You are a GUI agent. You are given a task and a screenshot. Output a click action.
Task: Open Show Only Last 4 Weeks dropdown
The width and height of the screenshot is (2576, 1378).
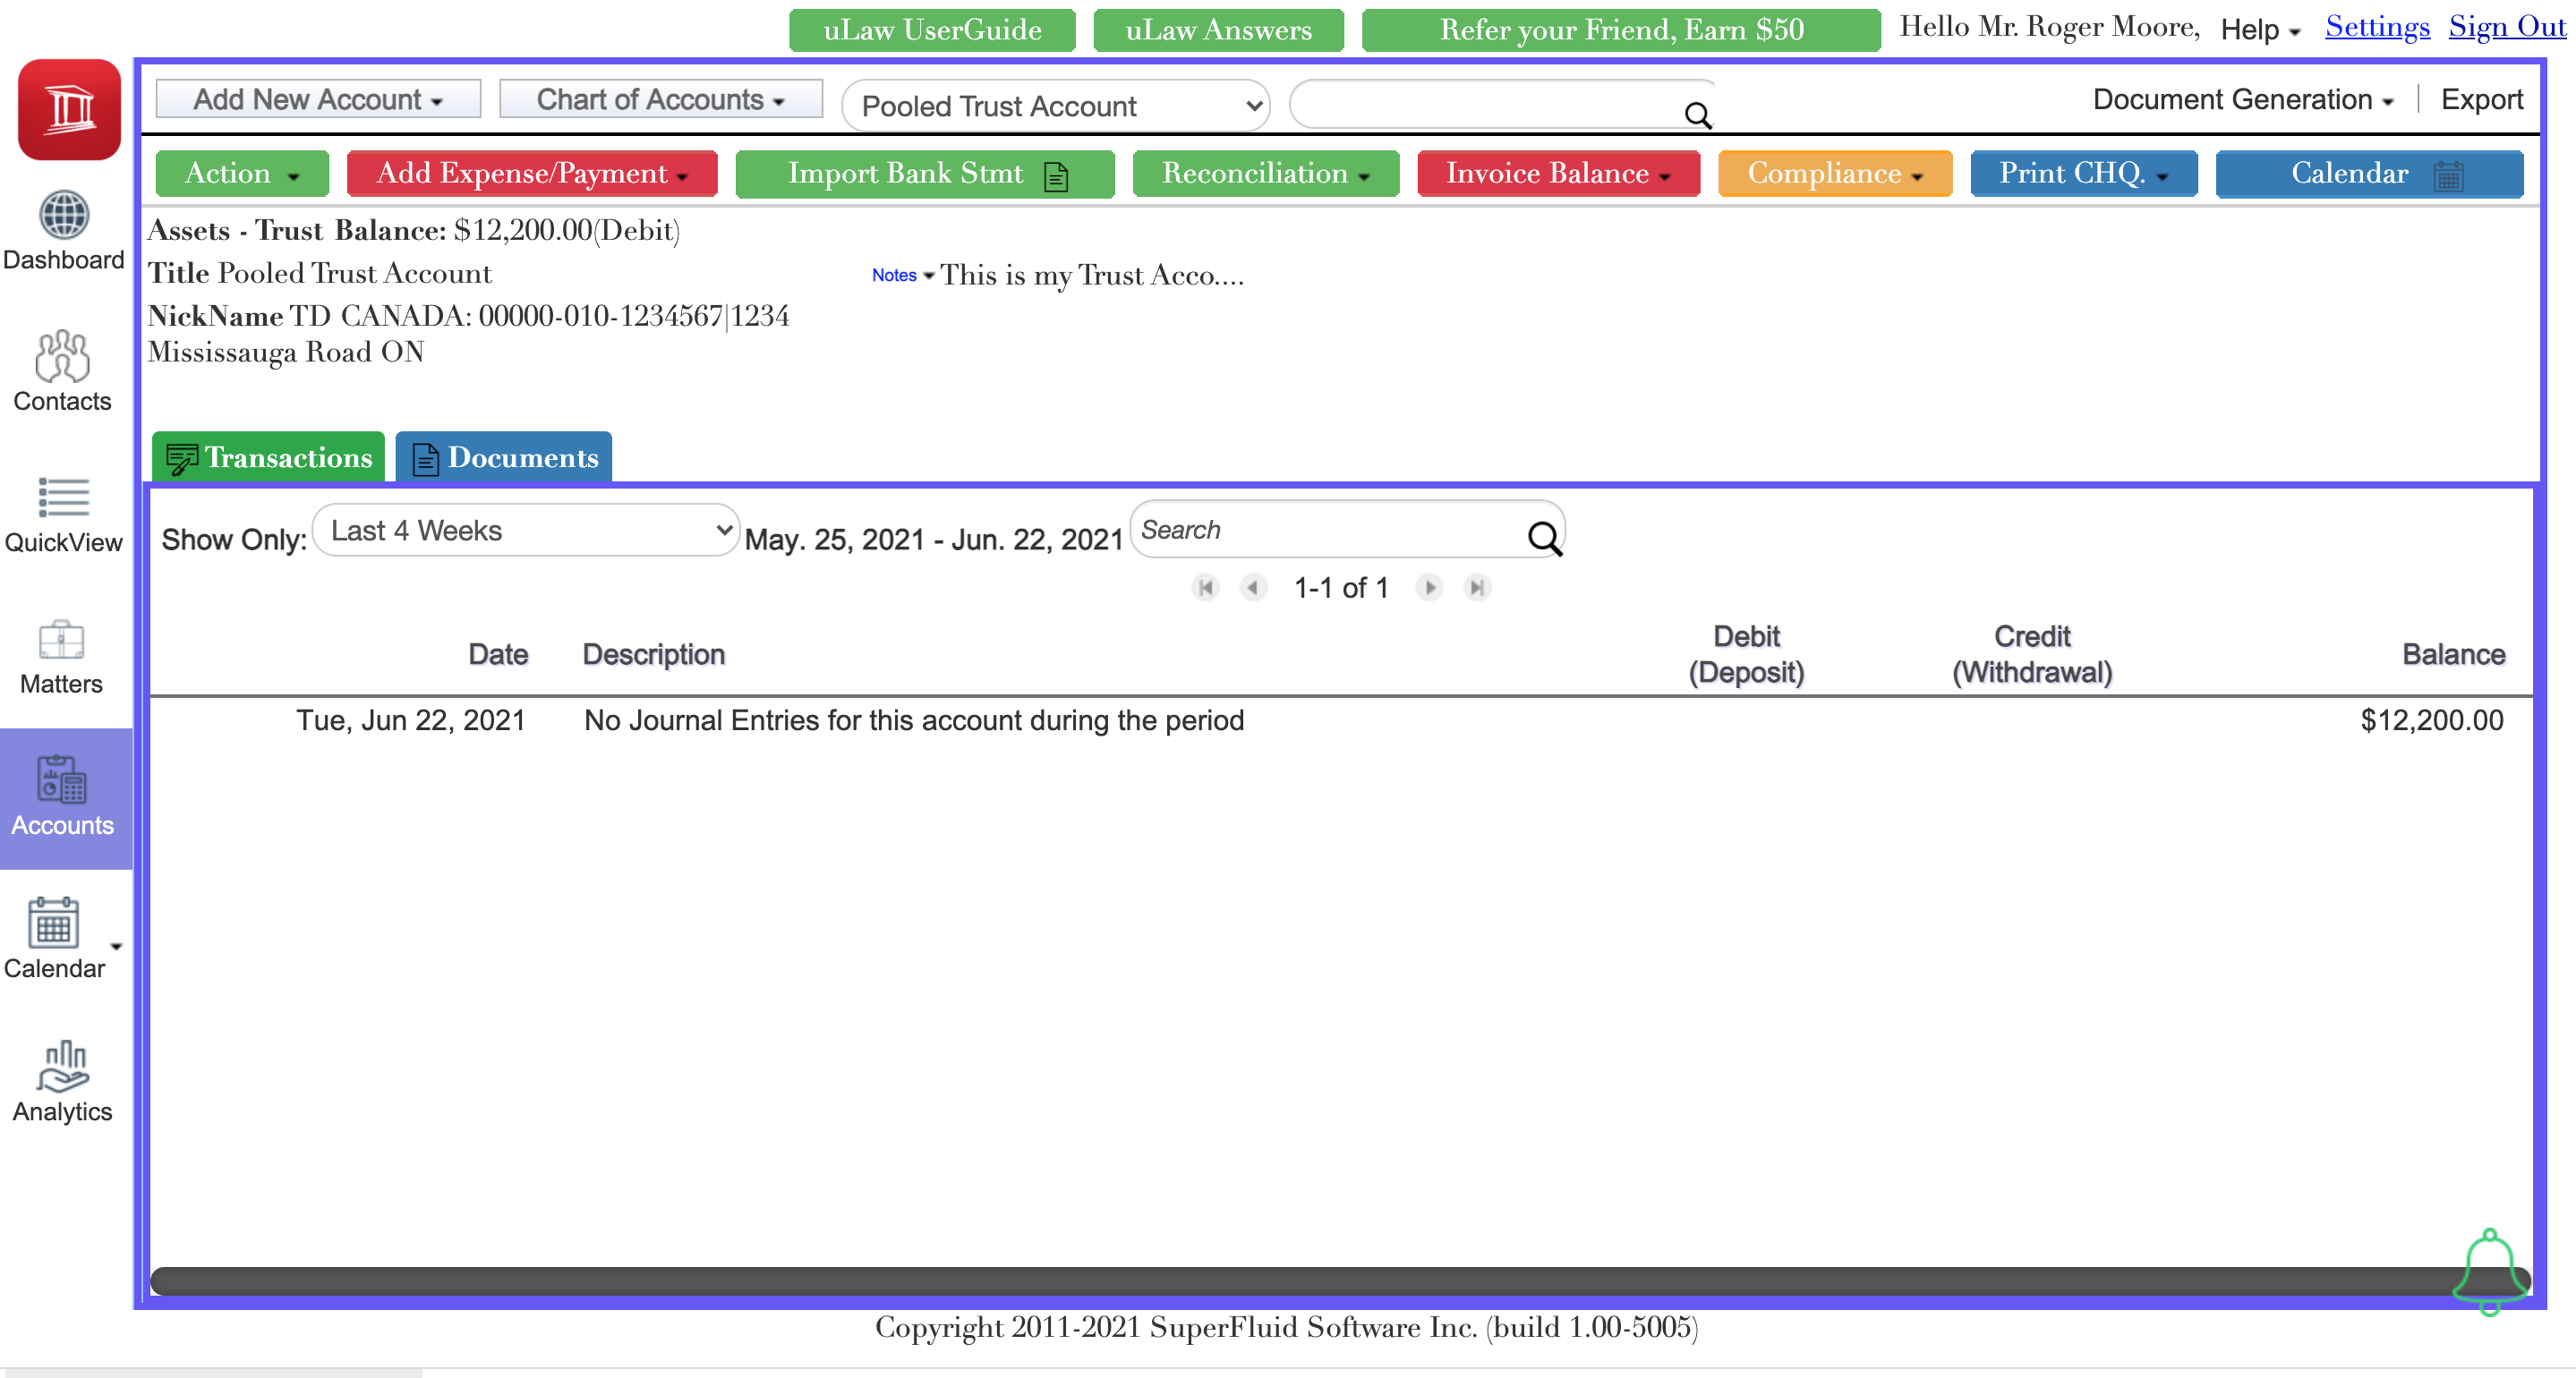tap(526, 530)
